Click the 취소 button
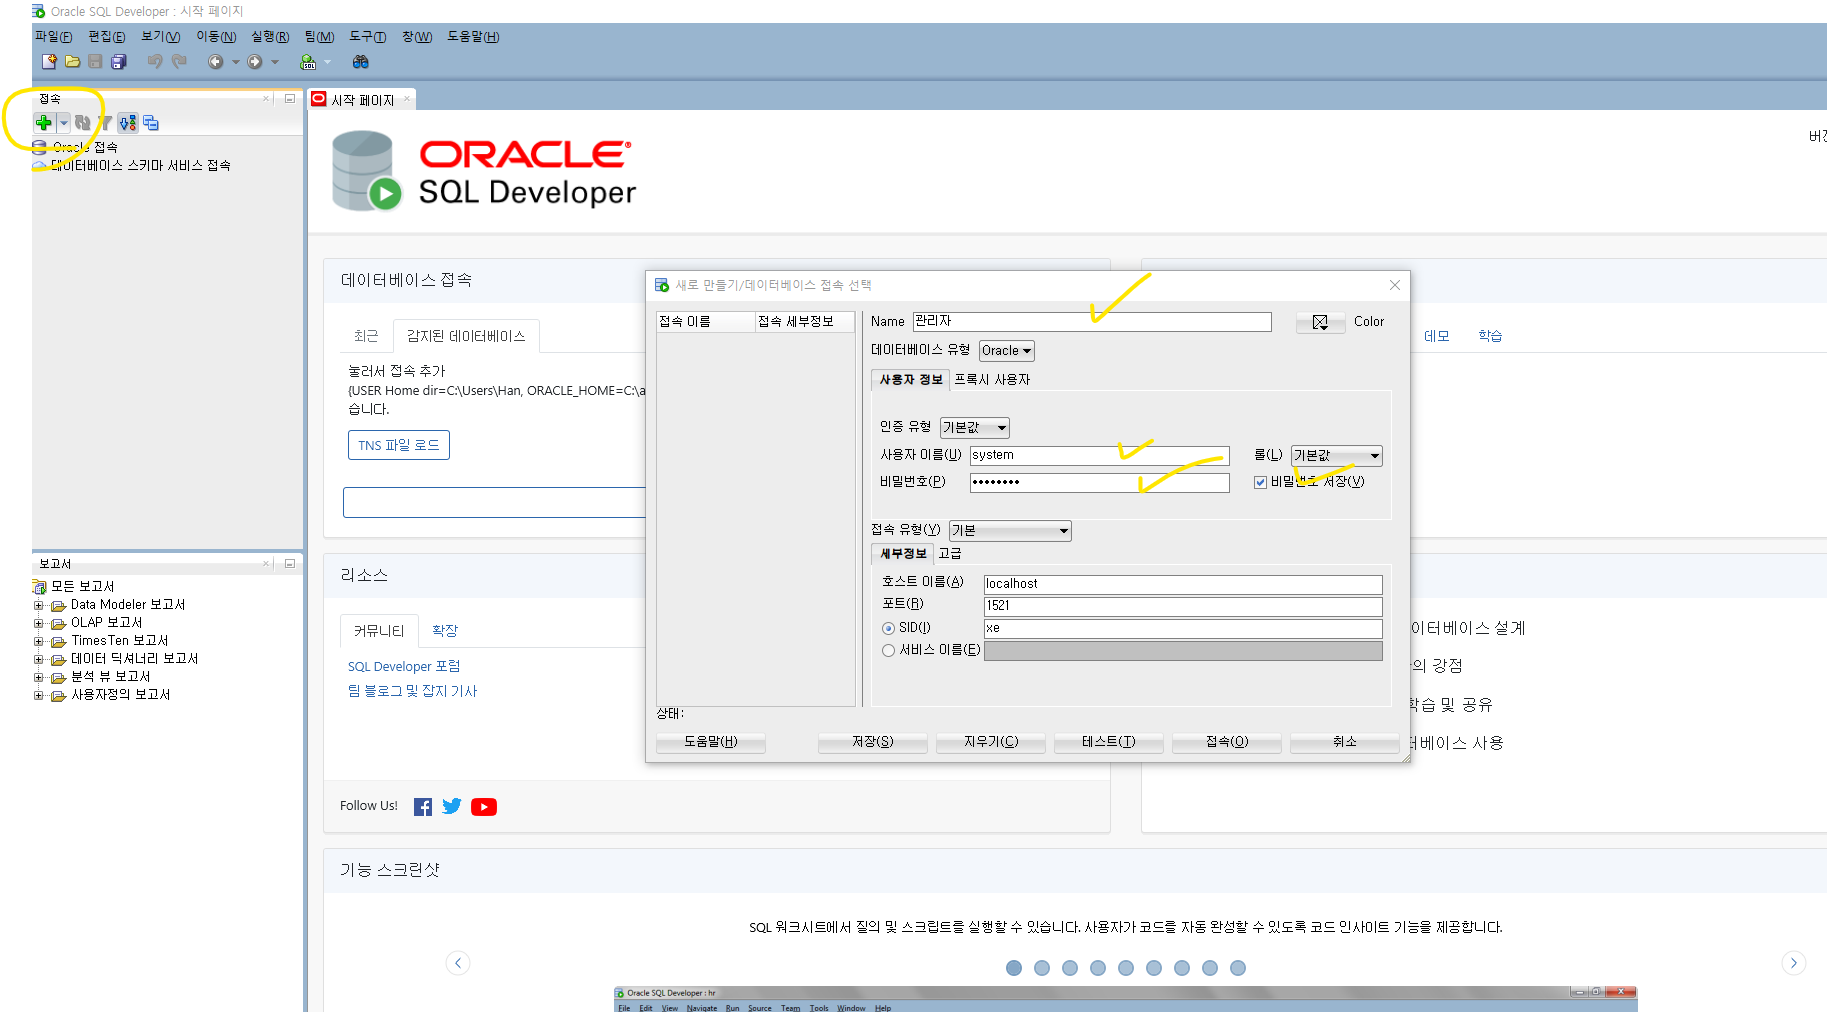 [x=1345, y=742]
